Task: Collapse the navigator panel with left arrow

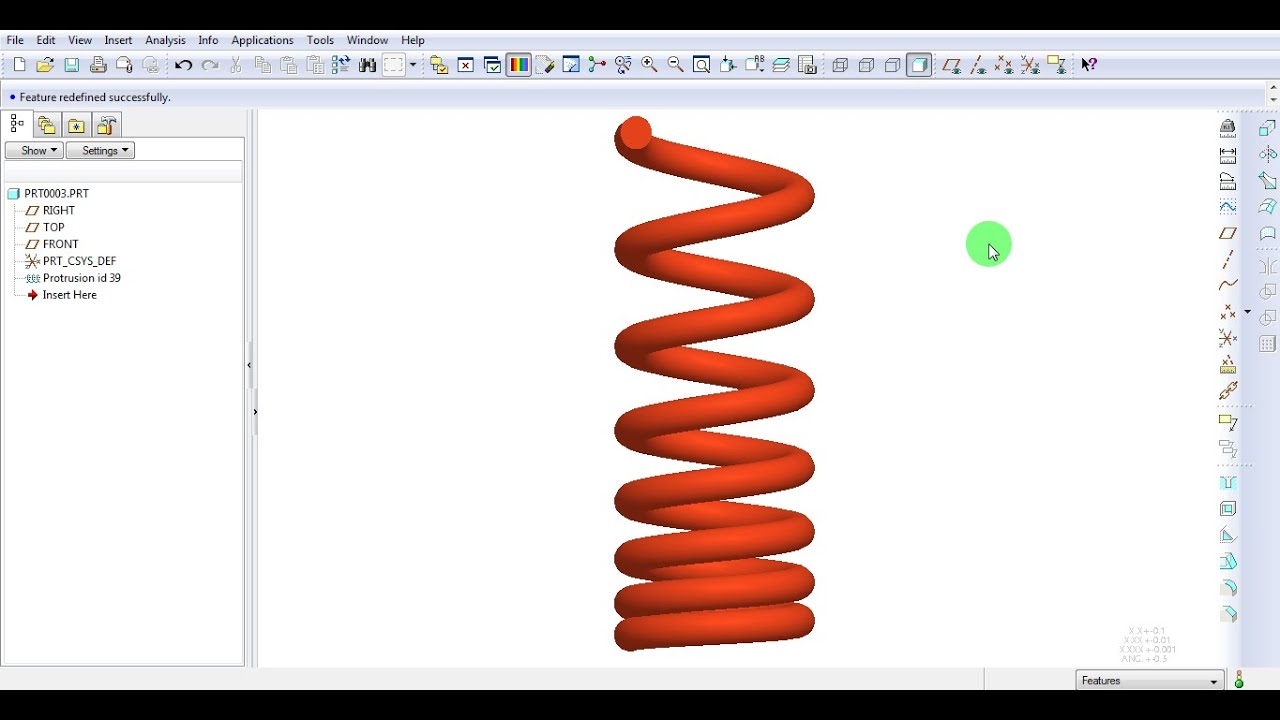Action: pos(249,366)
